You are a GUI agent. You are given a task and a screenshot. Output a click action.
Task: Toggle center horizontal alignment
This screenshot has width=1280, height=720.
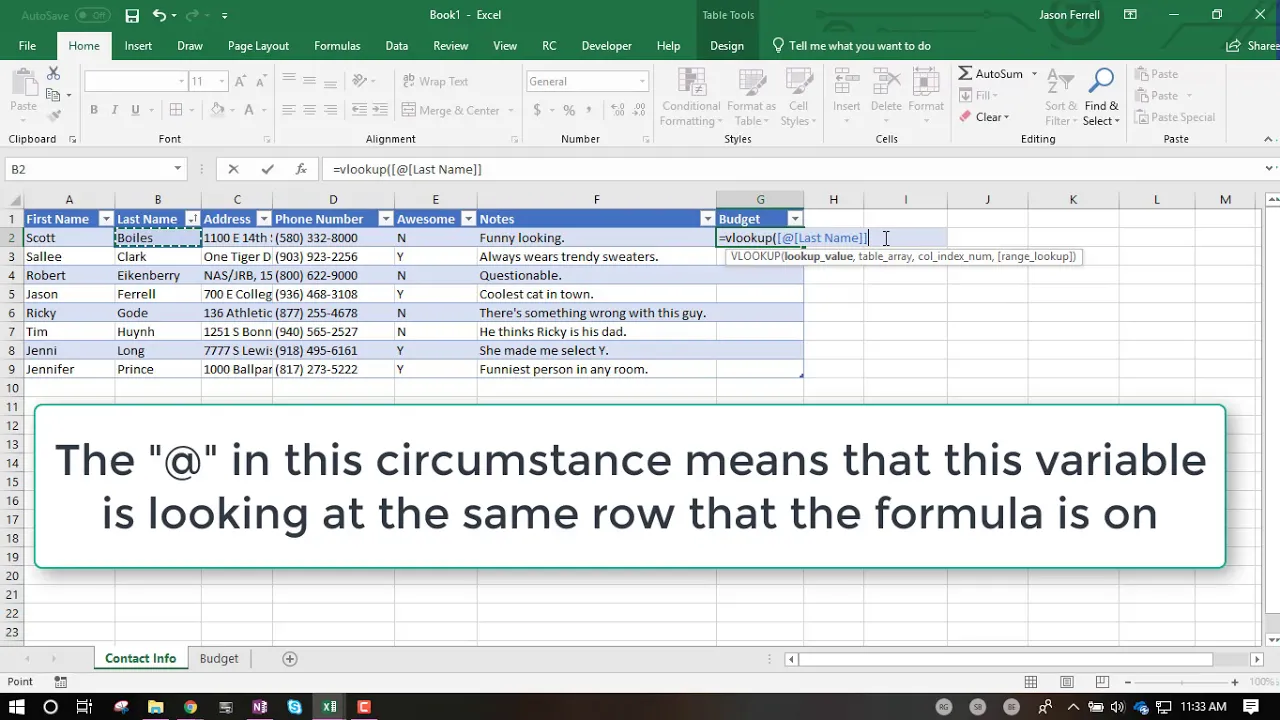tap(309, 110)
